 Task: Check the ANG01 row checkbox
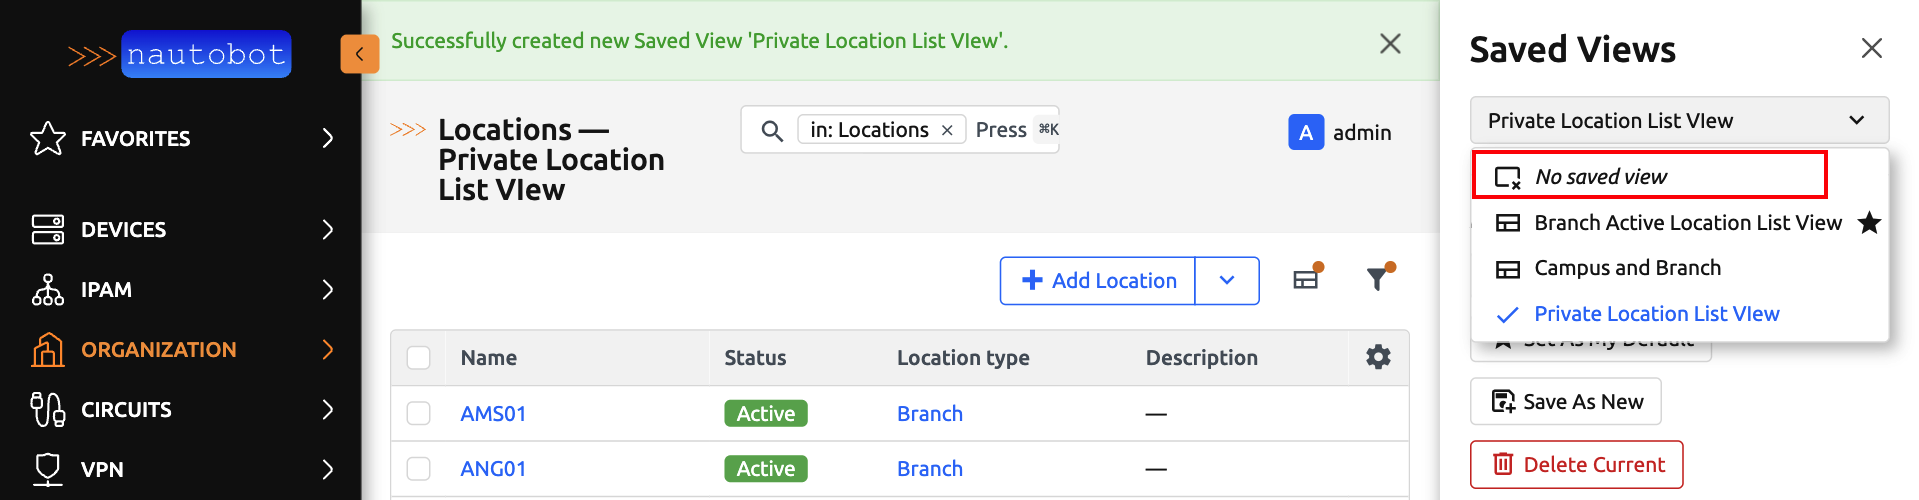click(419, 468)
